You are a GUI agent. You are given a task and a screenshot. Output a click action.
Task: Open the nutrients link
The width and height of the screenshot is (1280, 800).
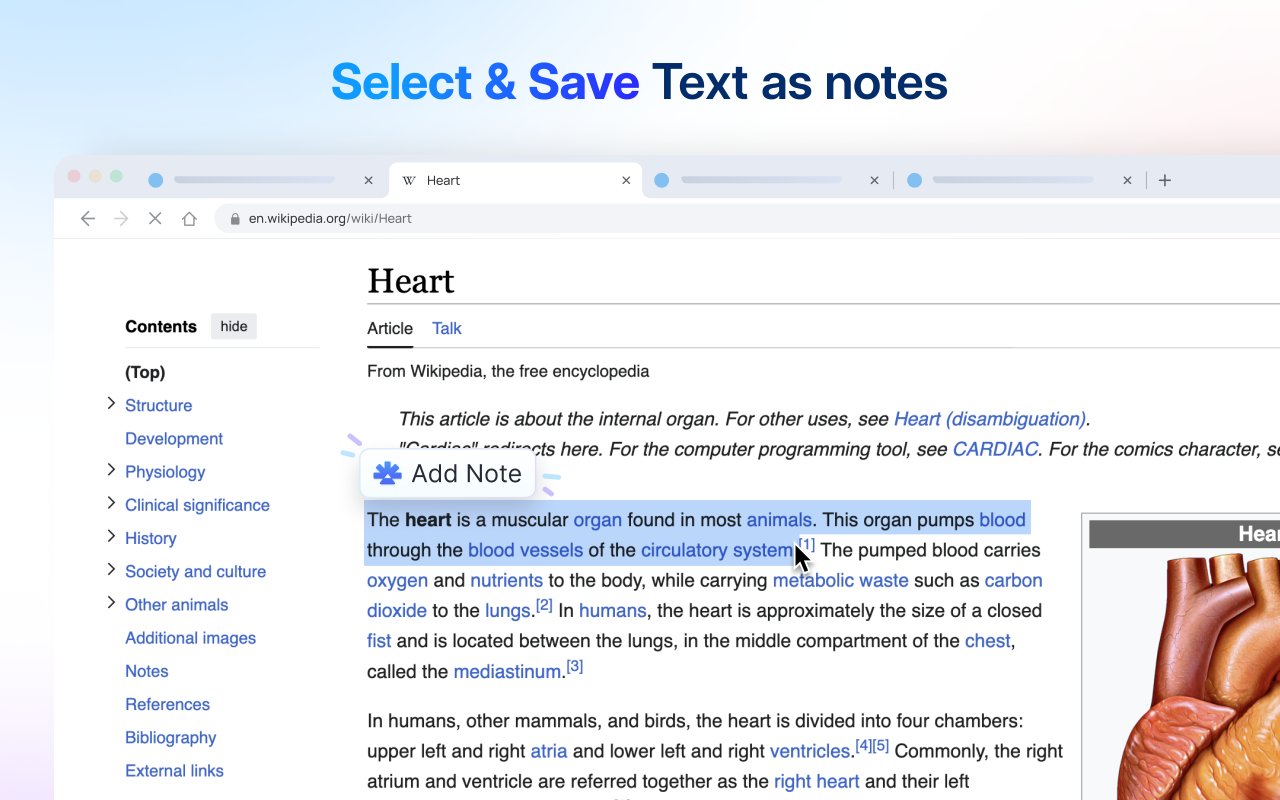click(x=506, y=580)
